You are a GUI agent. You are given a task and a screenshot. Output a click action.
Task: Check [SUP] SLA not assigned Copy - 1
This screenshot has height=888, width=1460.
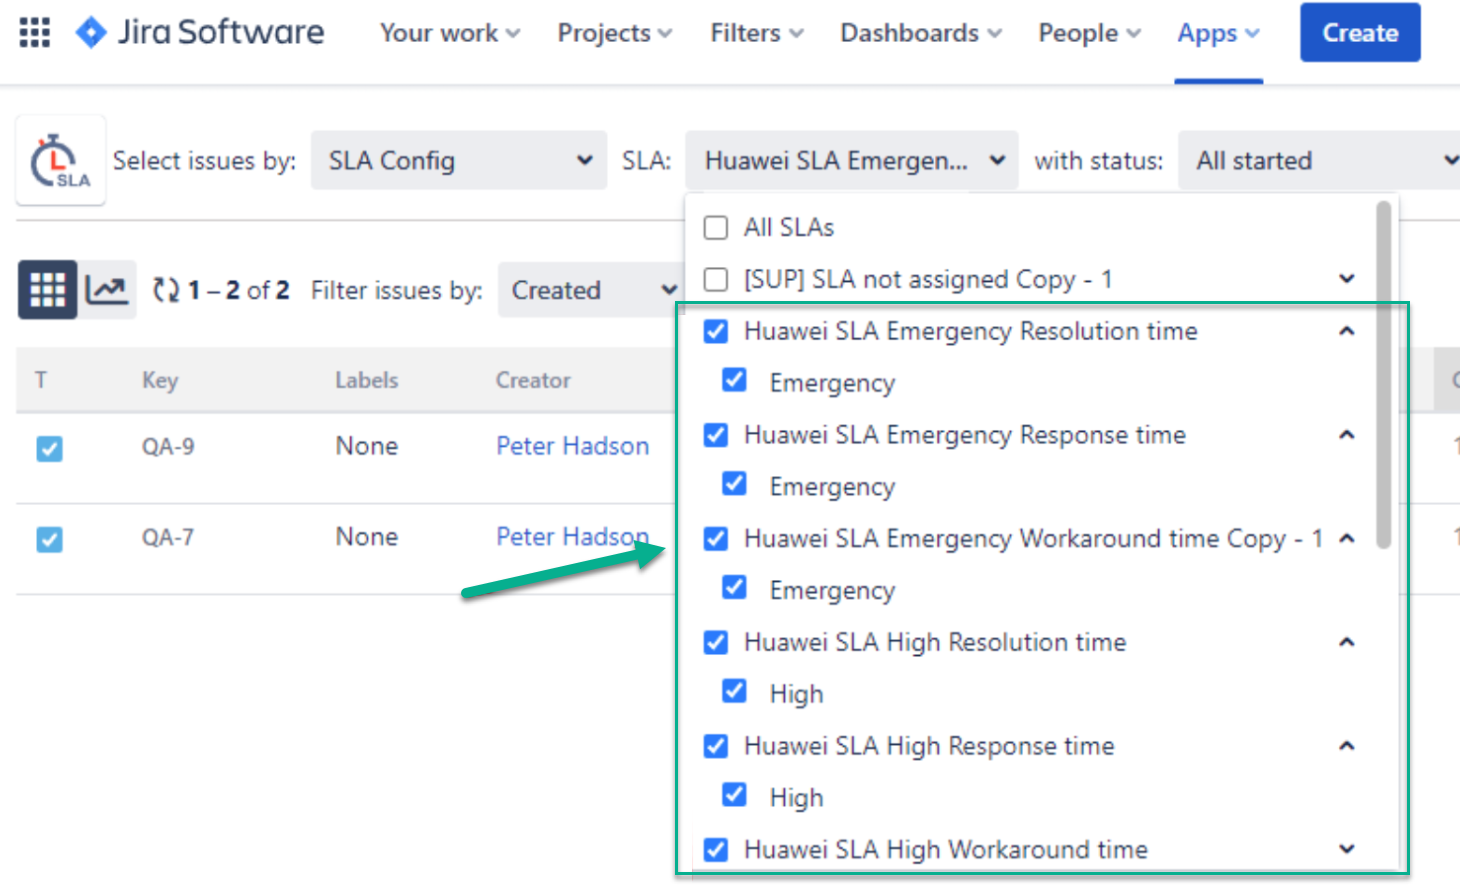click(716, 280)
